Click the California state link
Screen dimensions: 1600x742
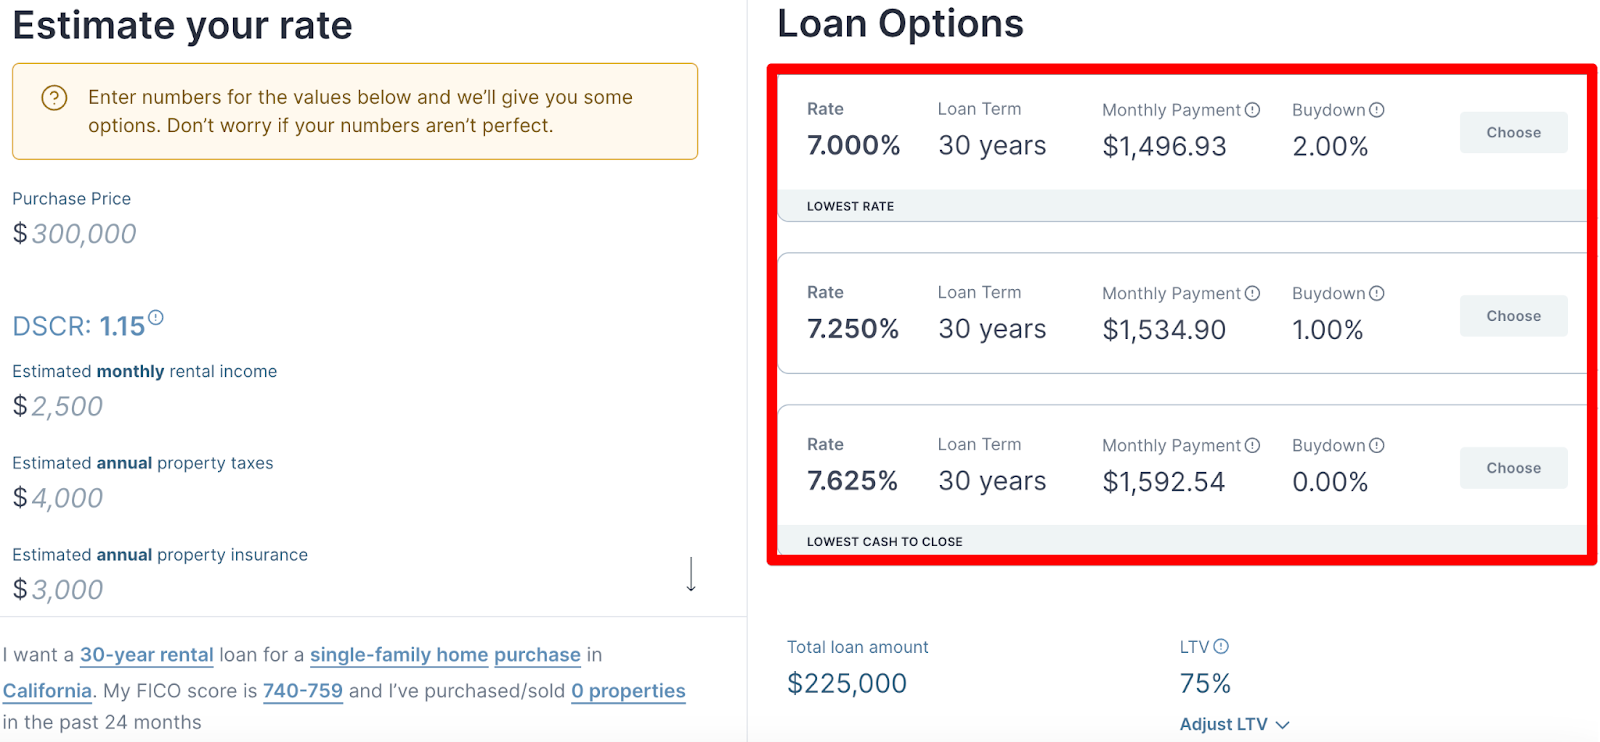[47, 690]
